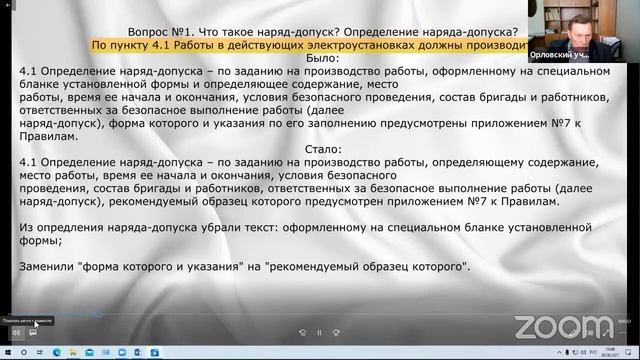The height and width of the screenshot is (360, 640).
Task: Open subtitles and captions menu
Action: 33,333
